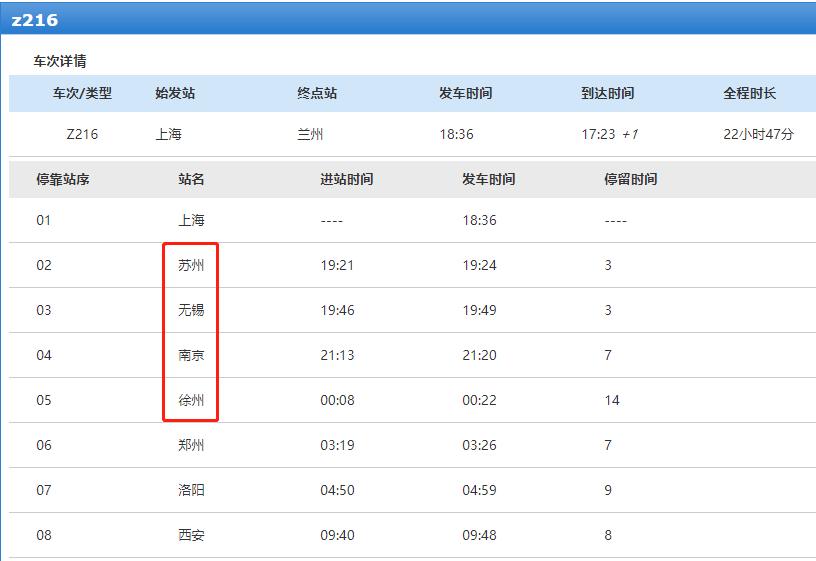Click dwell time 14 for 徐州
Viewport: 816px width, 561px height.
(612, 400)
